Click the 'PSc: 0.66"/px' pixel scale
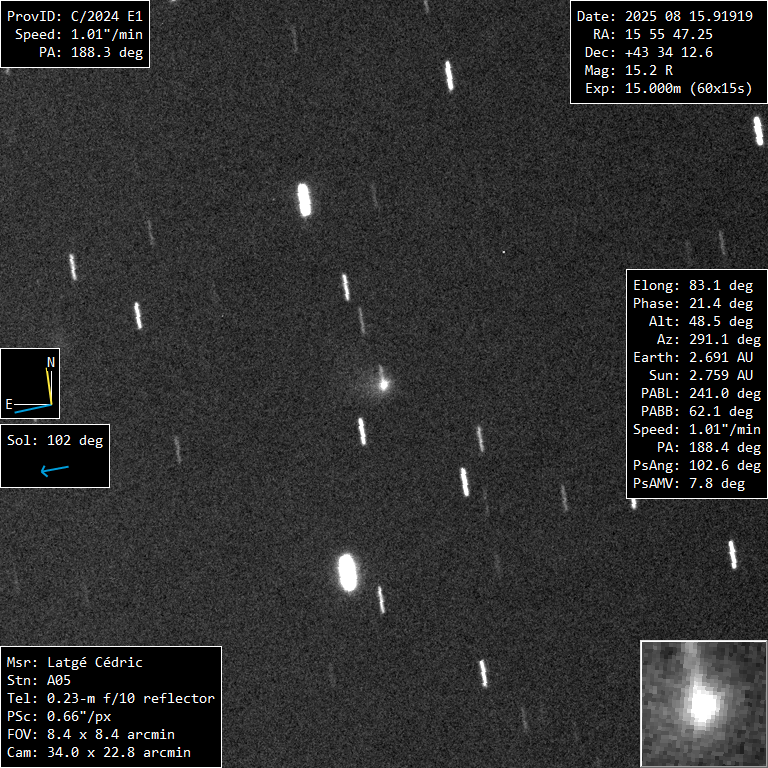The width and height of the screenshot is (768, 768). (59, 717)
